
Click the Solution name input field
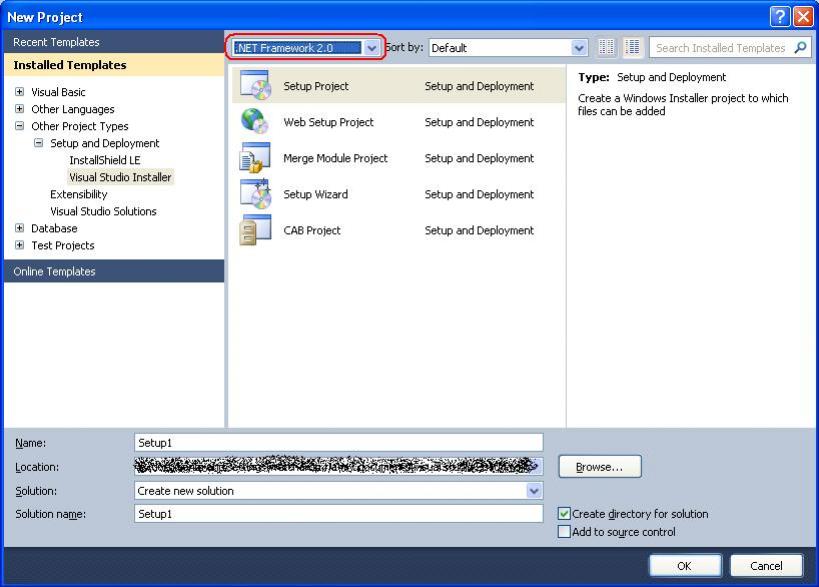coord(338,513)
